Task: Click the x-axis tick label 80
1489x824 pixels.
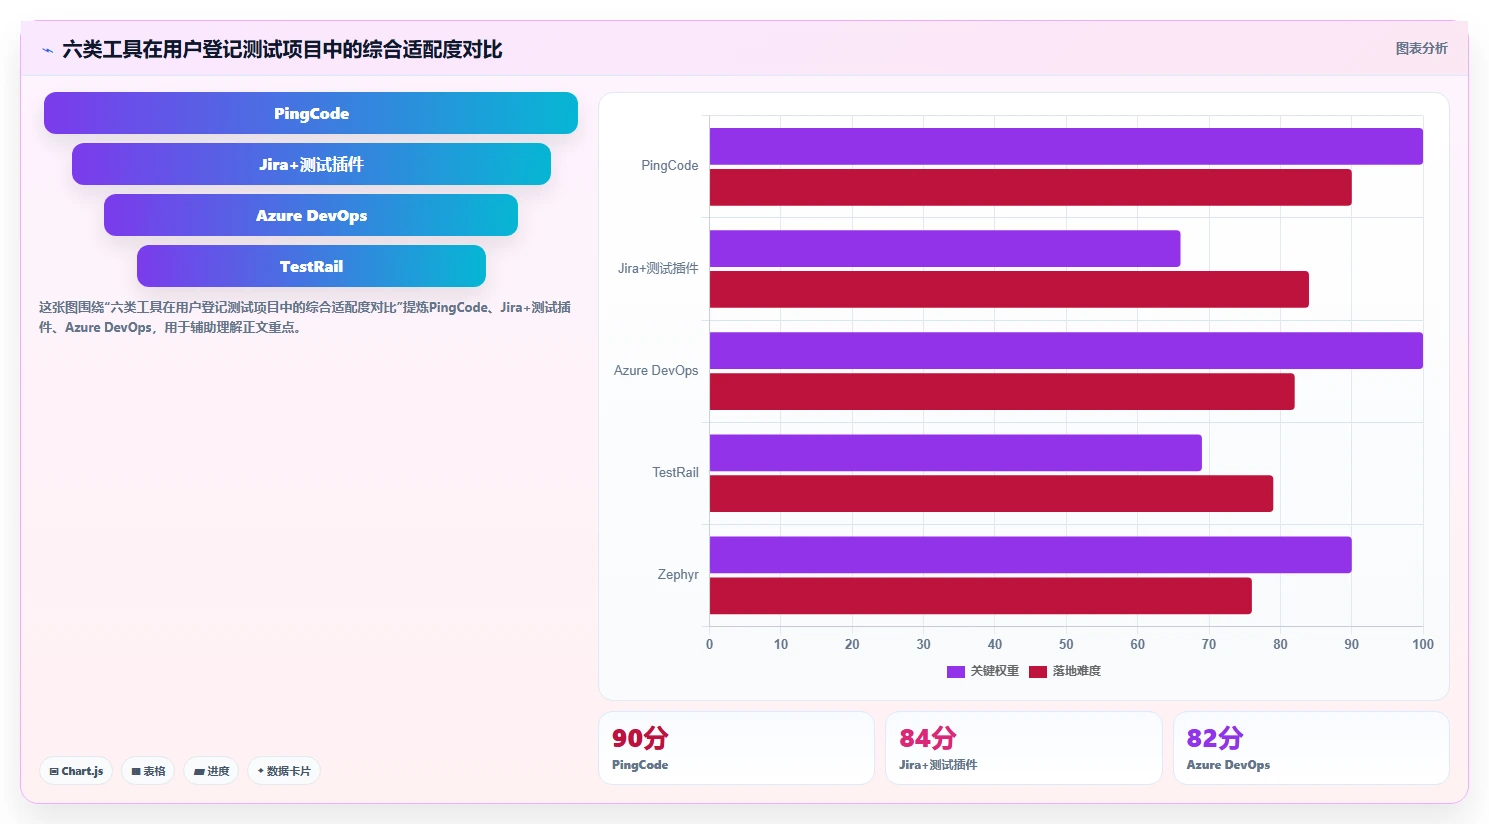Action: coord(1280,644)
